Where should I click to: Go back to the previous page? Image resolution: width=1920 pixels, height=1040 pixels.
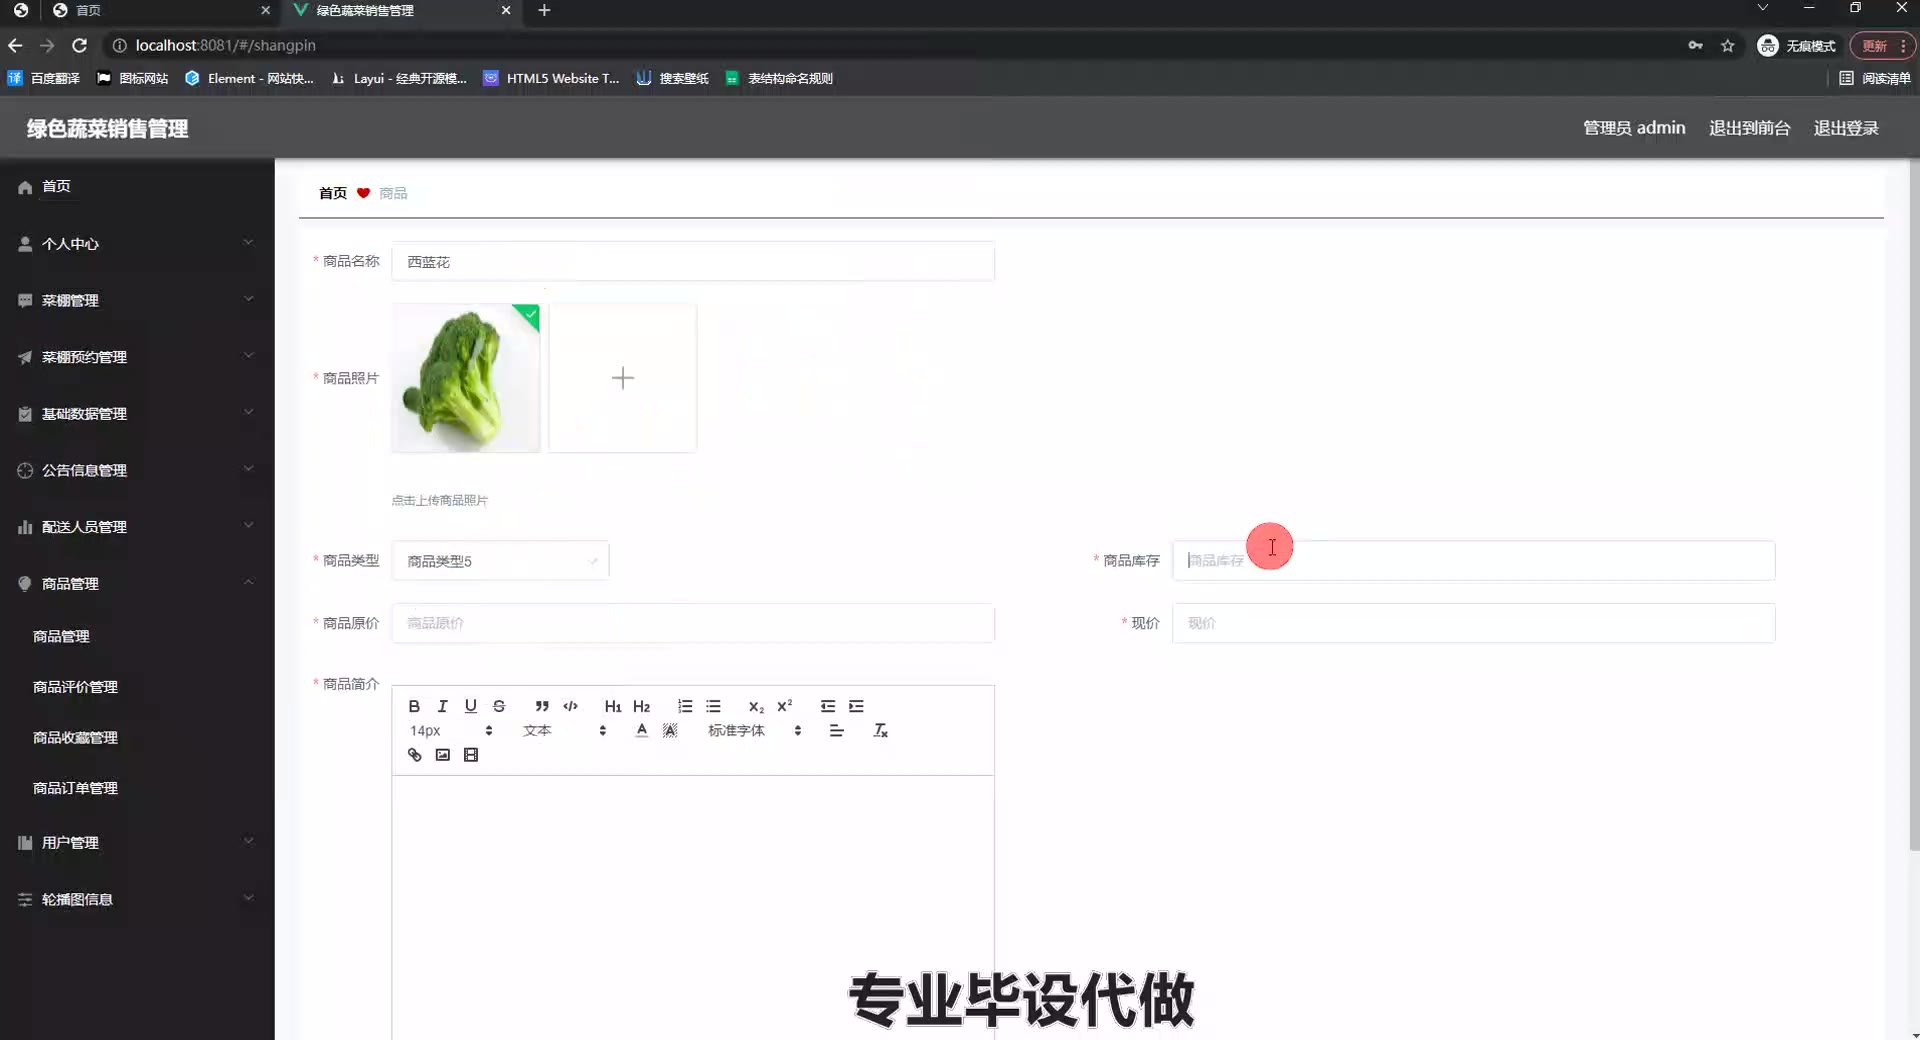(15, 45)
